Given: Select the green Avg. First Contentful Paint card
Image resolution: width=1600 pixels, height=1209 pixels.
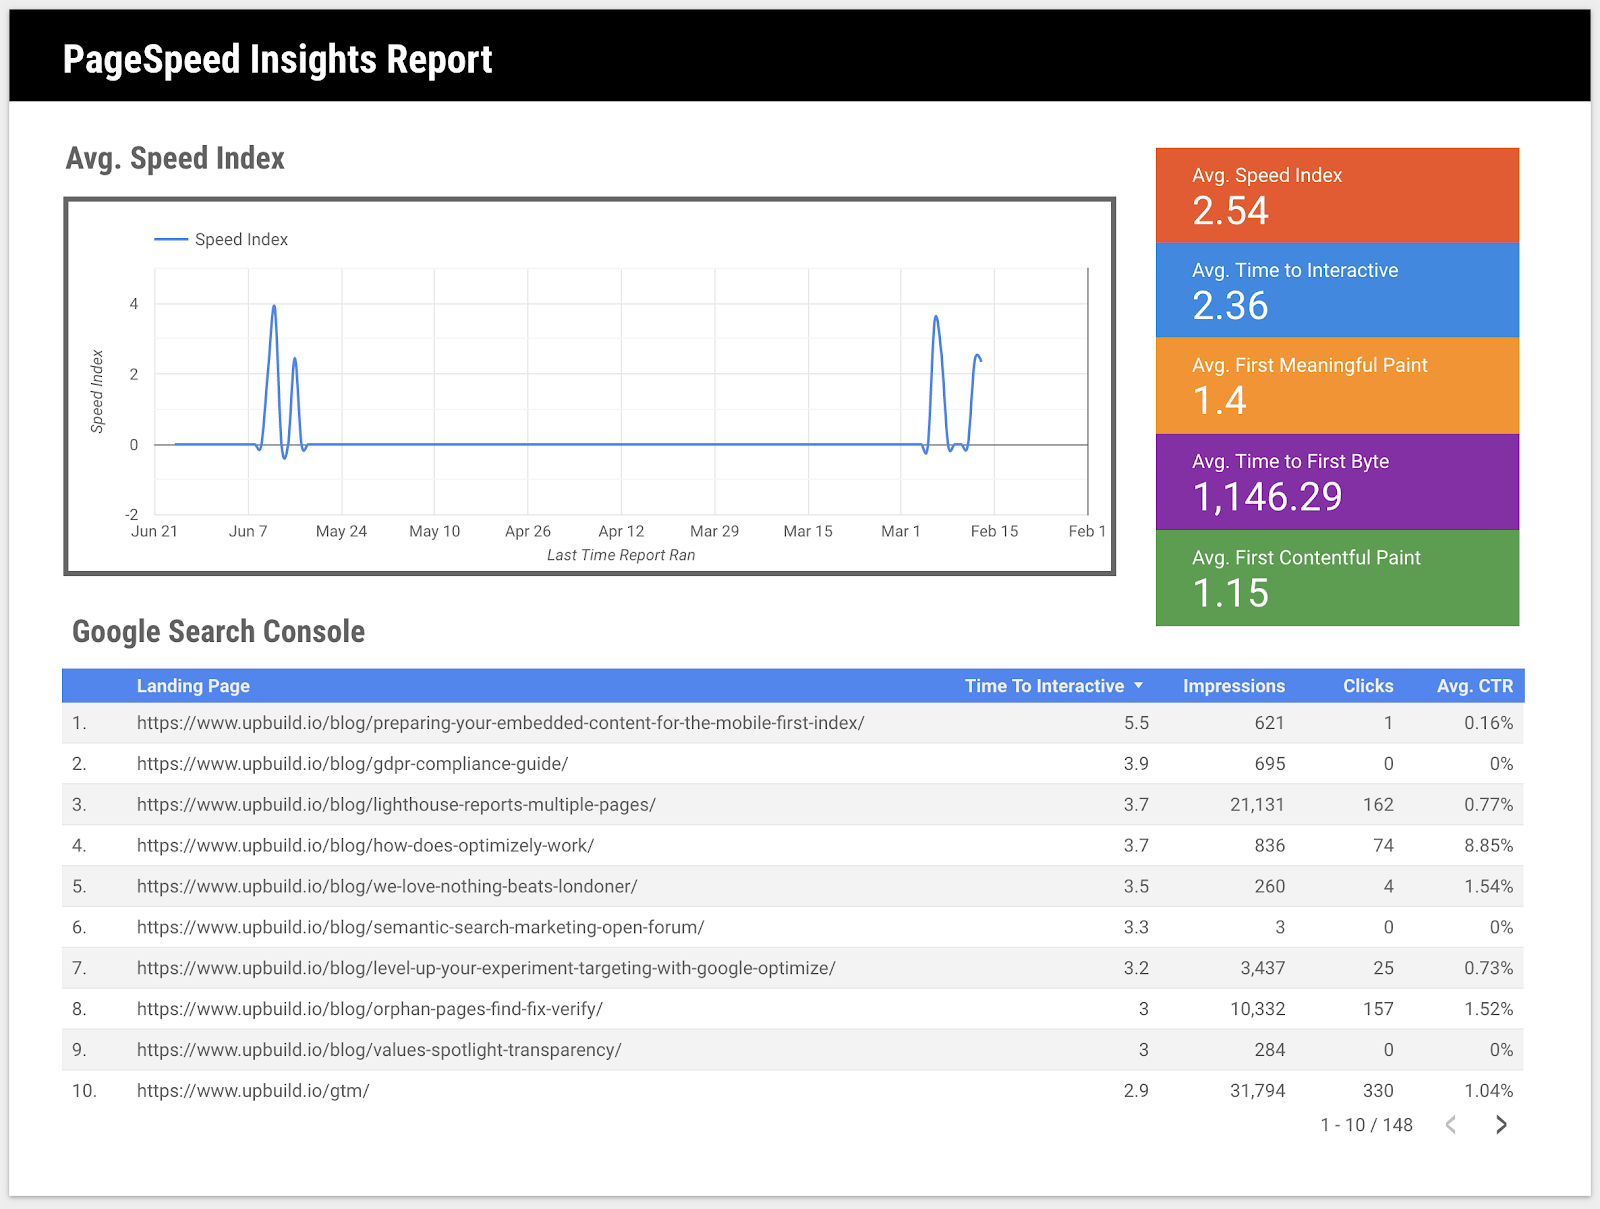Looking at the screenshot, I should tap(1337, 578).
